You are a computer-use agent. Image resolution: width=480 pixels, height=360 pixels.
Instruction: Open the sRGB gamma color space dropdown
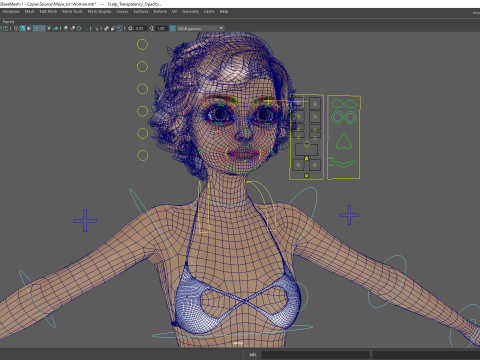click(x=198, y=28)
